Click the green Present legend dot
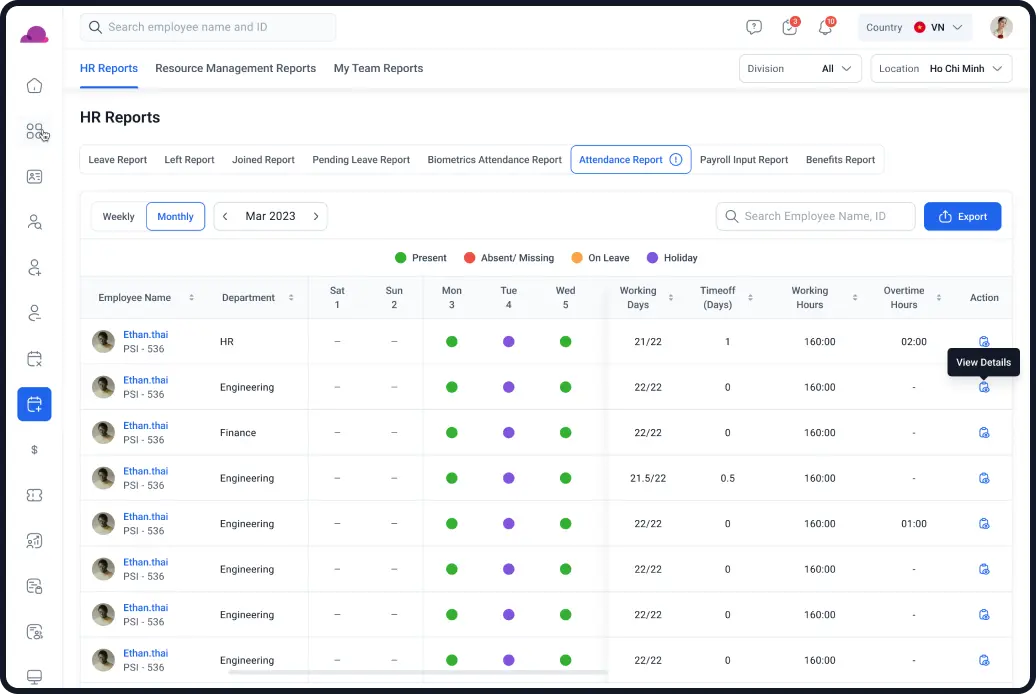The image size is (1036, 694). (400, 258)
